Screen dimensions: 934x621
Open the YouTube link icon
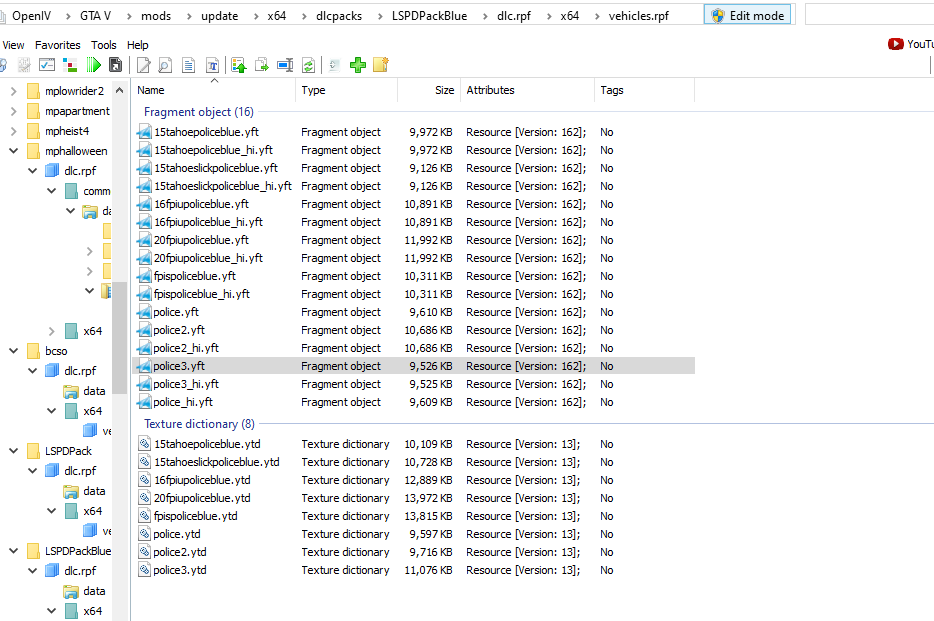895,44
